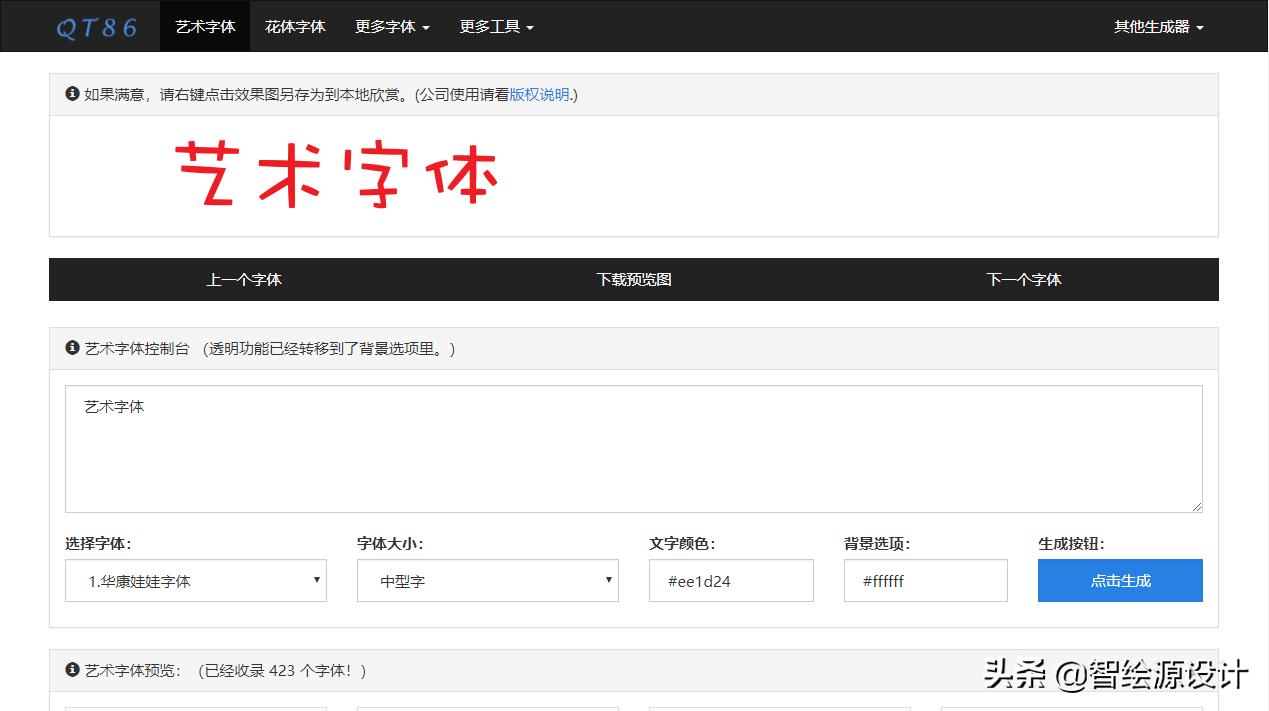Click the QT86 site logo
1269x711 pixels.
point(97,27)
